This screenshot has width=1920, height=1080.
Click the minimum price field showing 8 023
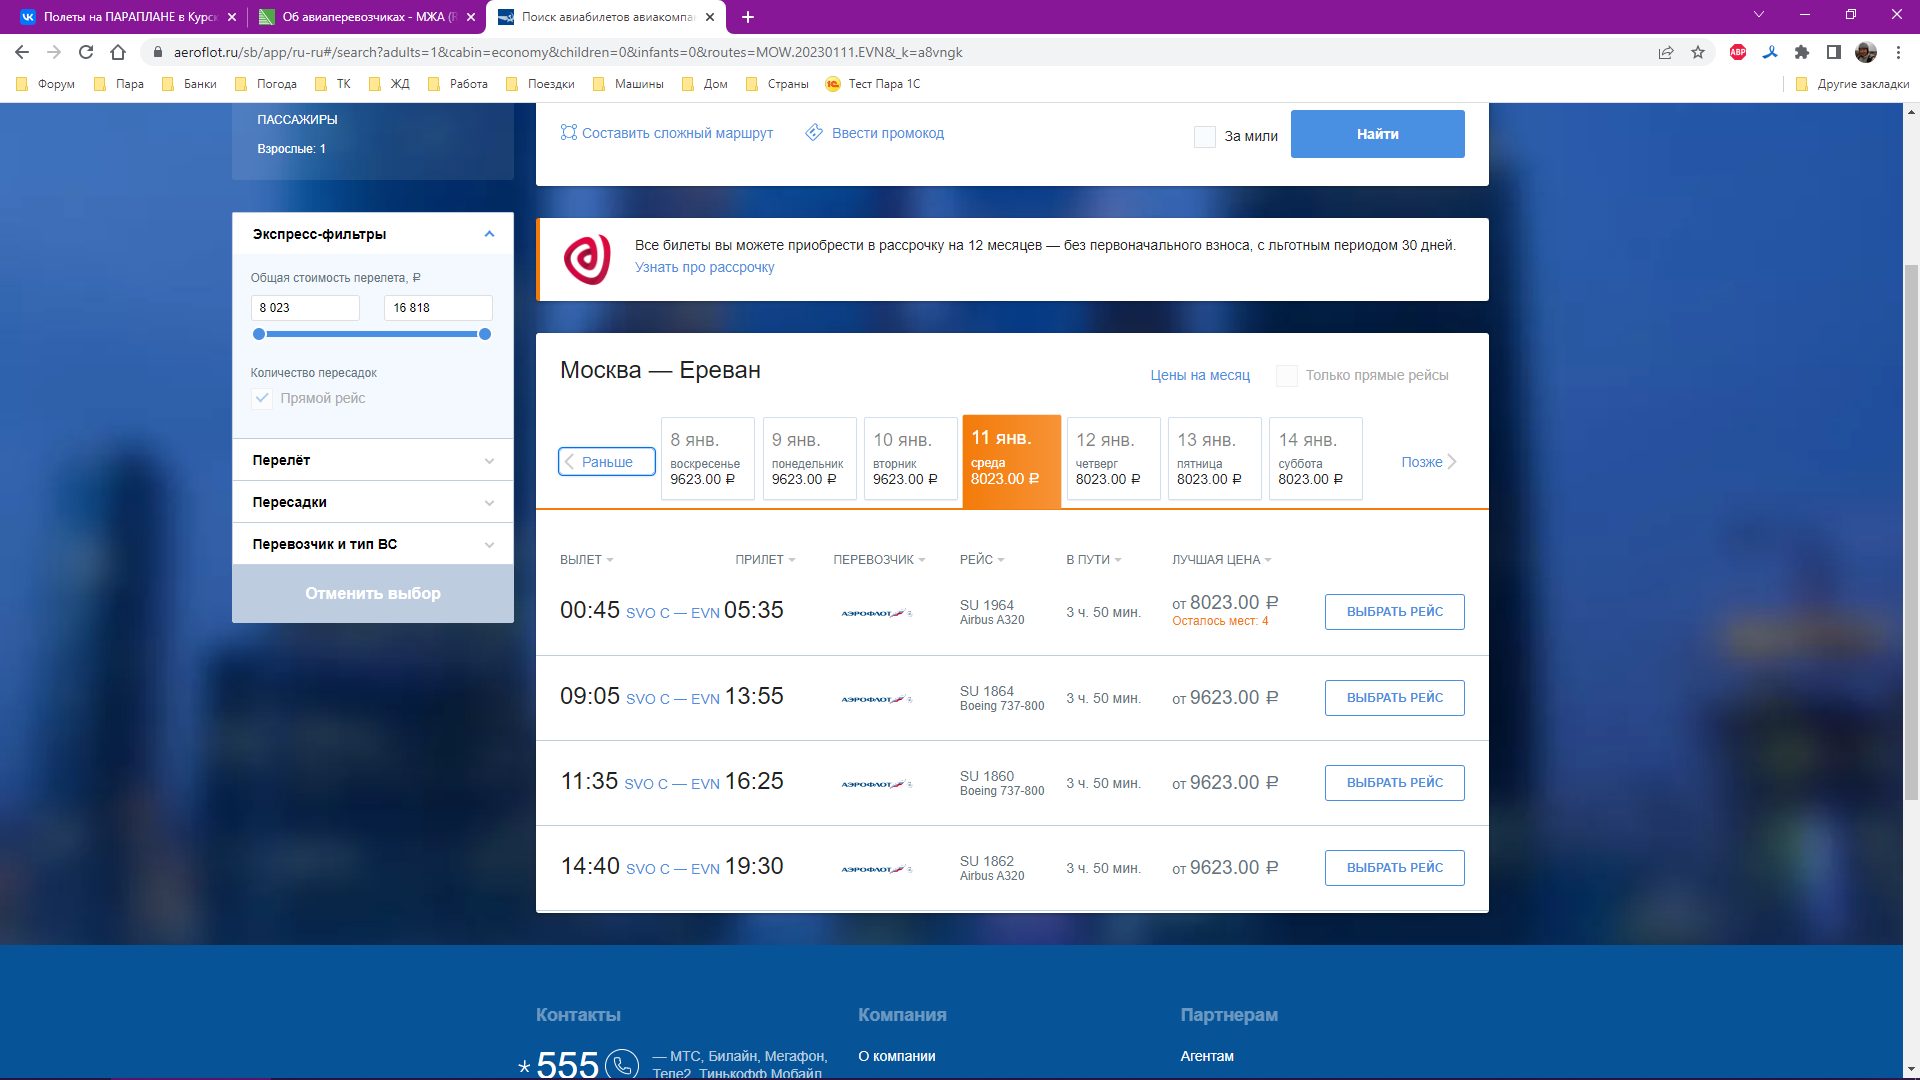click(305, 308)
